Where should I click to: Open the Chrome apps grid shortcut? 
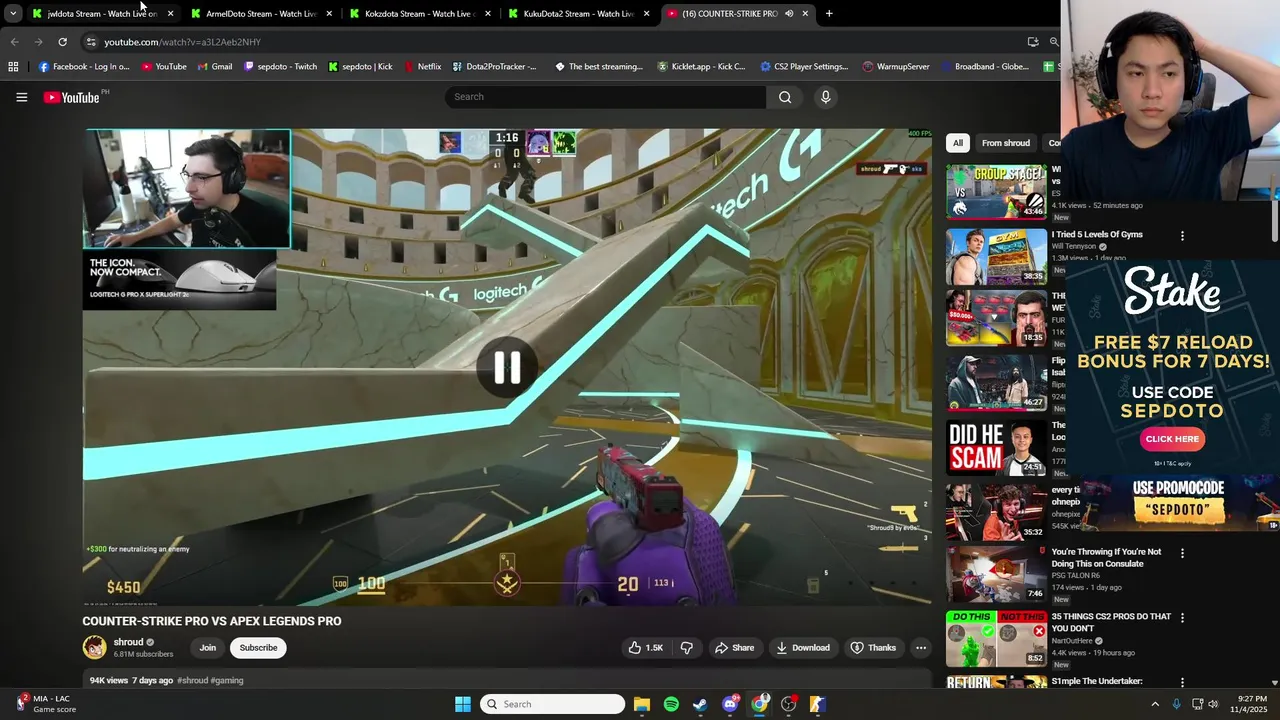[x=13, y=67]
